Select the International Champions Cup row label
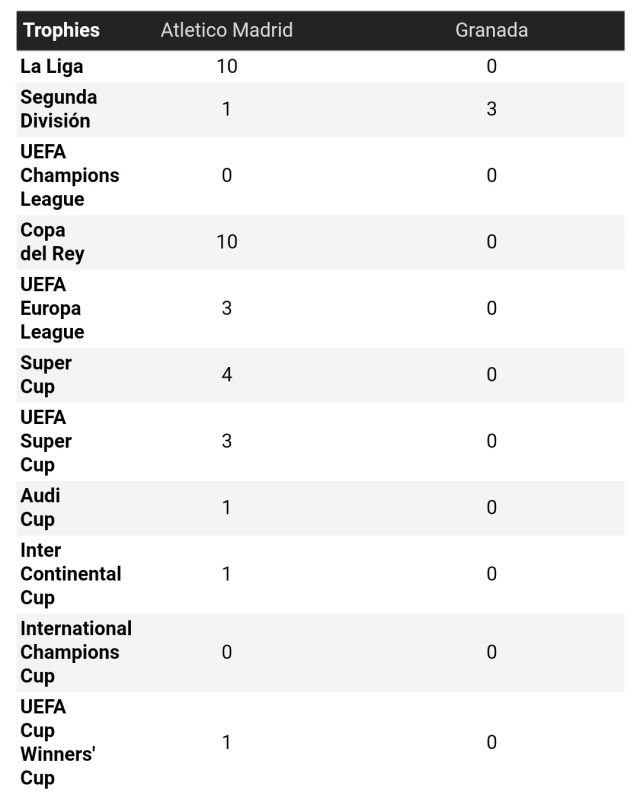This screenshot has height=800, width=640. [x=76, y=652]
